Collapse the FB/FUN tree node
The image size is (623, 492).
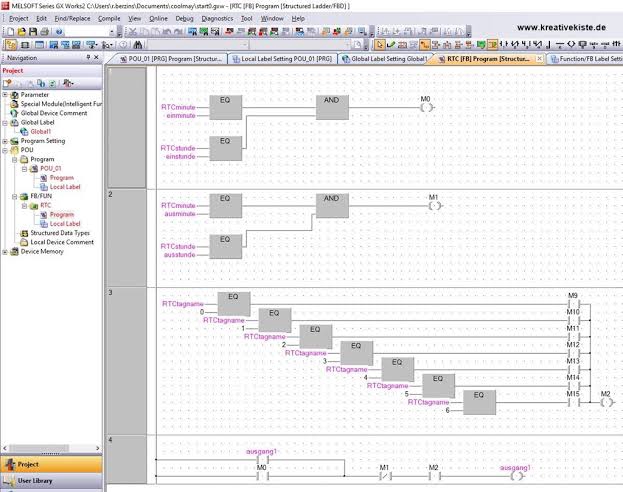pos(15,196)
